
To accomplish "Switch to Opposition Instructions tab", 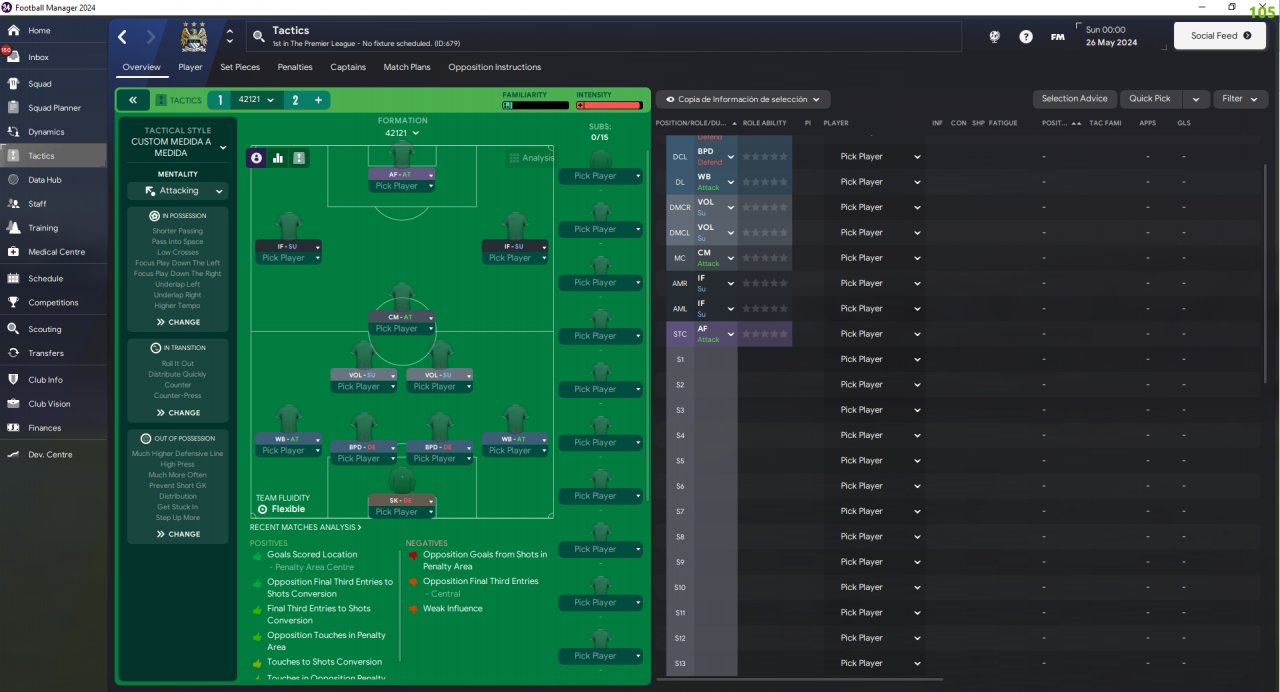I will (495, 67).
